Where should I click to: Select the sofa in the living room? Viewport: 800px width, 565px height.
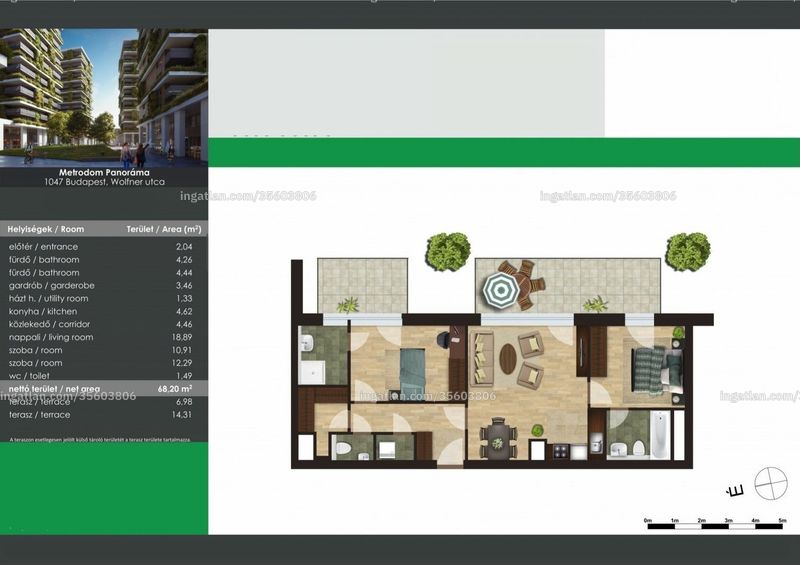click(x=482, y=358)
